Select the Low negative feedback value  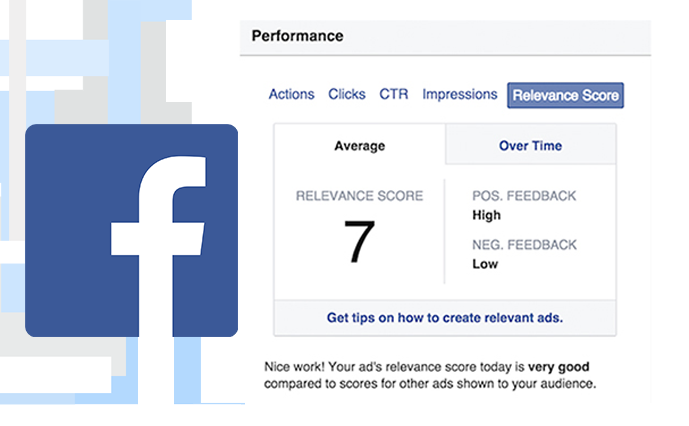click(485, 264)
